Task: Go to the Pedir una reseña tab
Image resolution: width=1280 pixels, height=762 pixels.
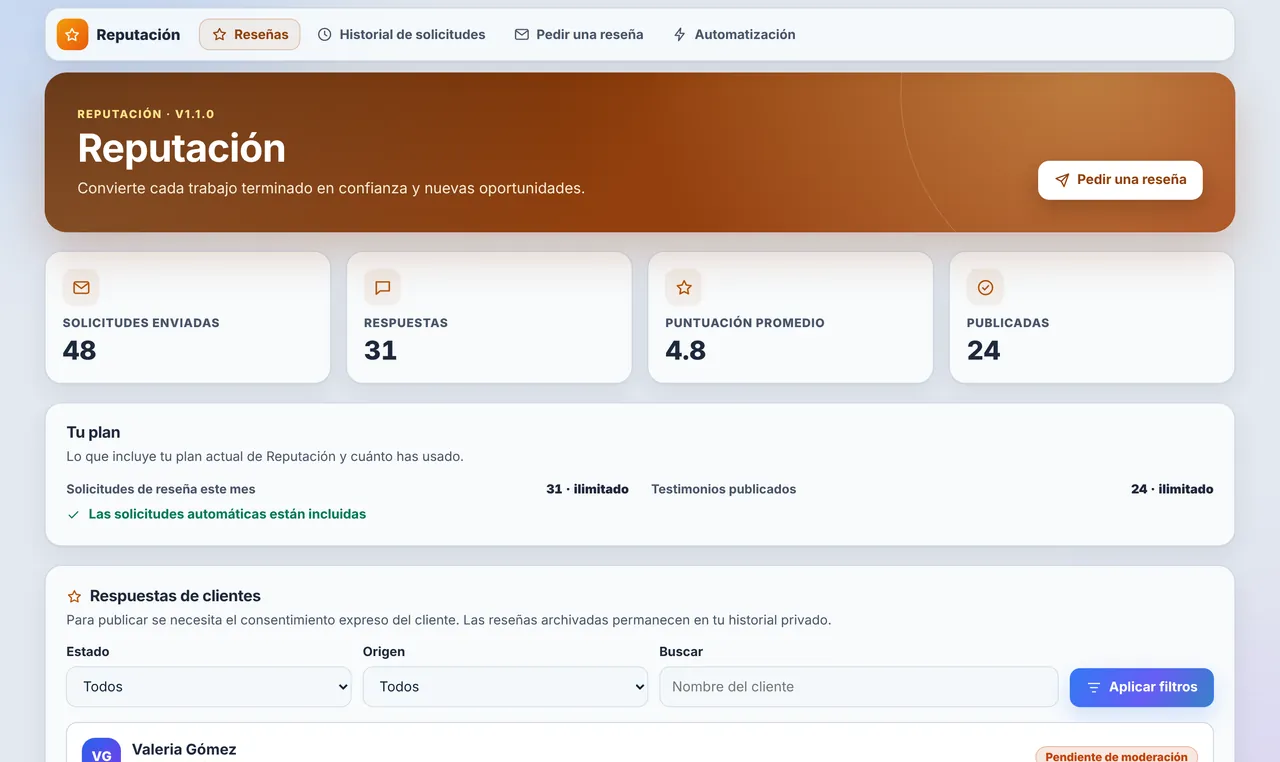Action: (579, 34)
